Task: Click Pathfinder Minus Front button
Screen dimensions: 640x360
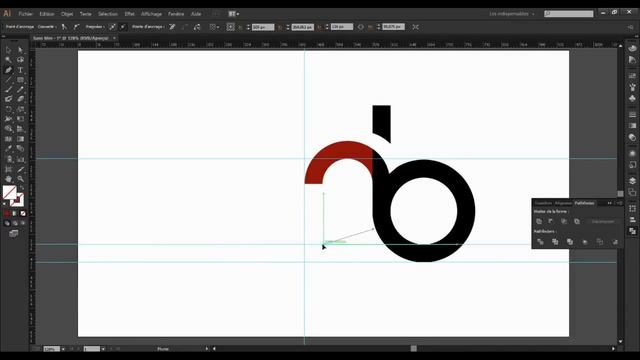Action: pos(551,221)
